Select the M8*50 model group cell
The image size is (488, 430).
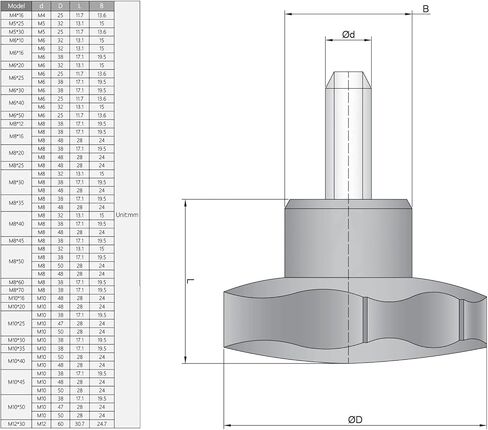pos(16,261)
